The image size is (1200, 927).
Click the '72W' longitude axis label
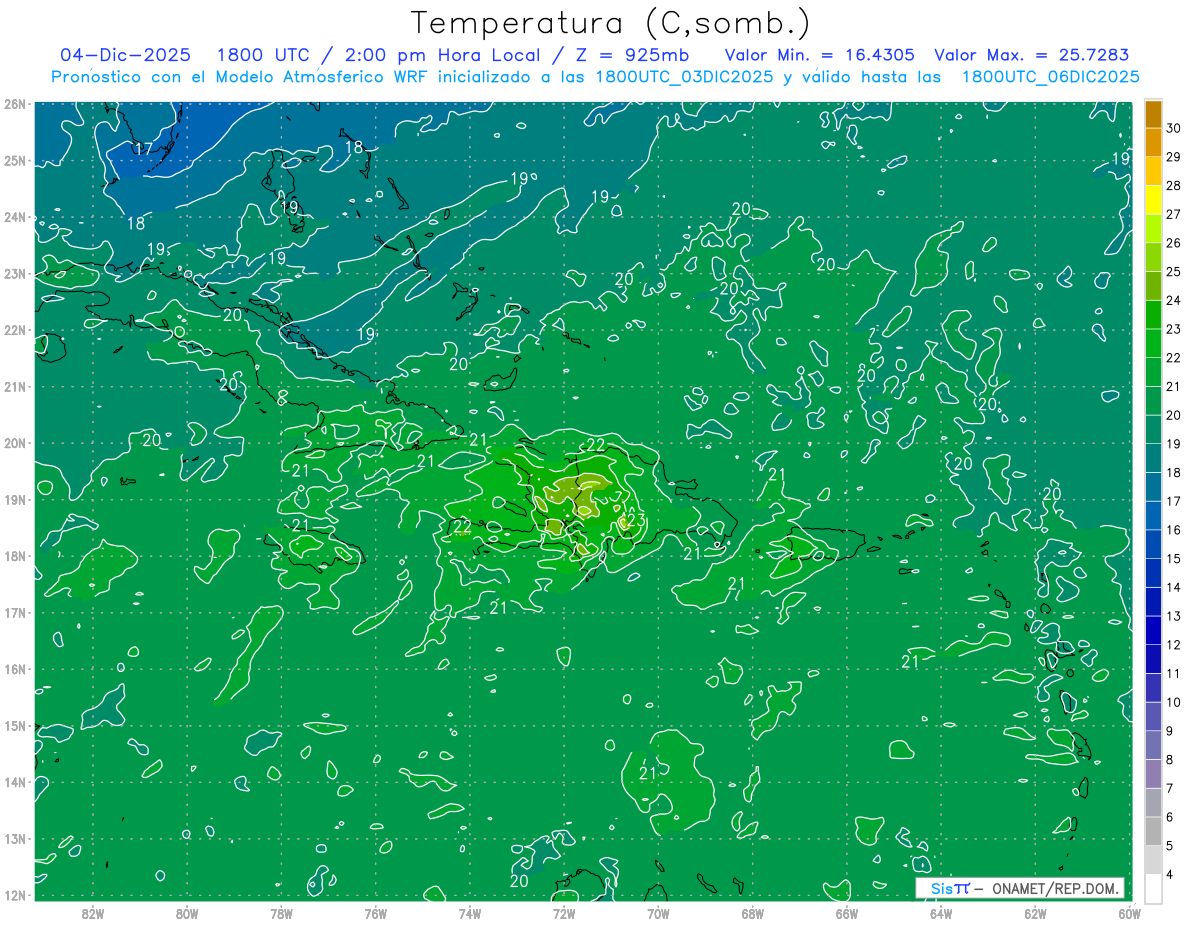point(564,913)
